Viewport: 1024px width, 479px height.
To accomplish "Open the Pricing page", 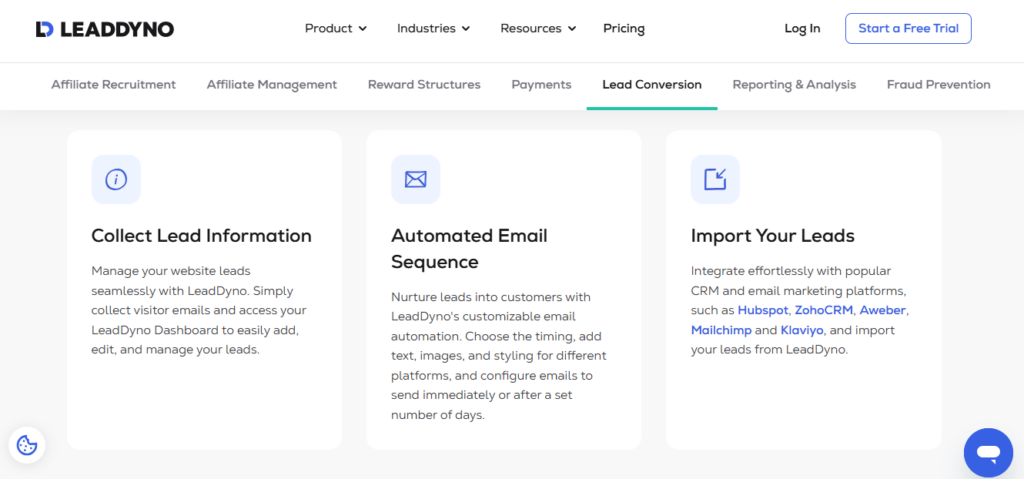I will (624, 29).
